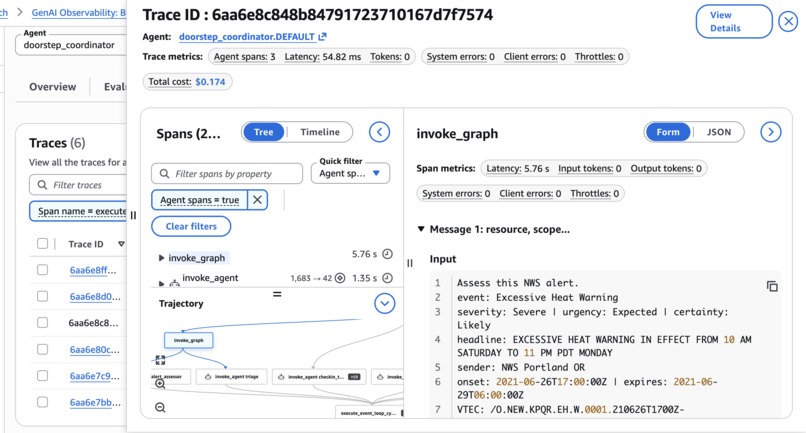
Task: Click span metric Latency: 5.76 s
Action: pyautogui.click(x=518, y=168)
